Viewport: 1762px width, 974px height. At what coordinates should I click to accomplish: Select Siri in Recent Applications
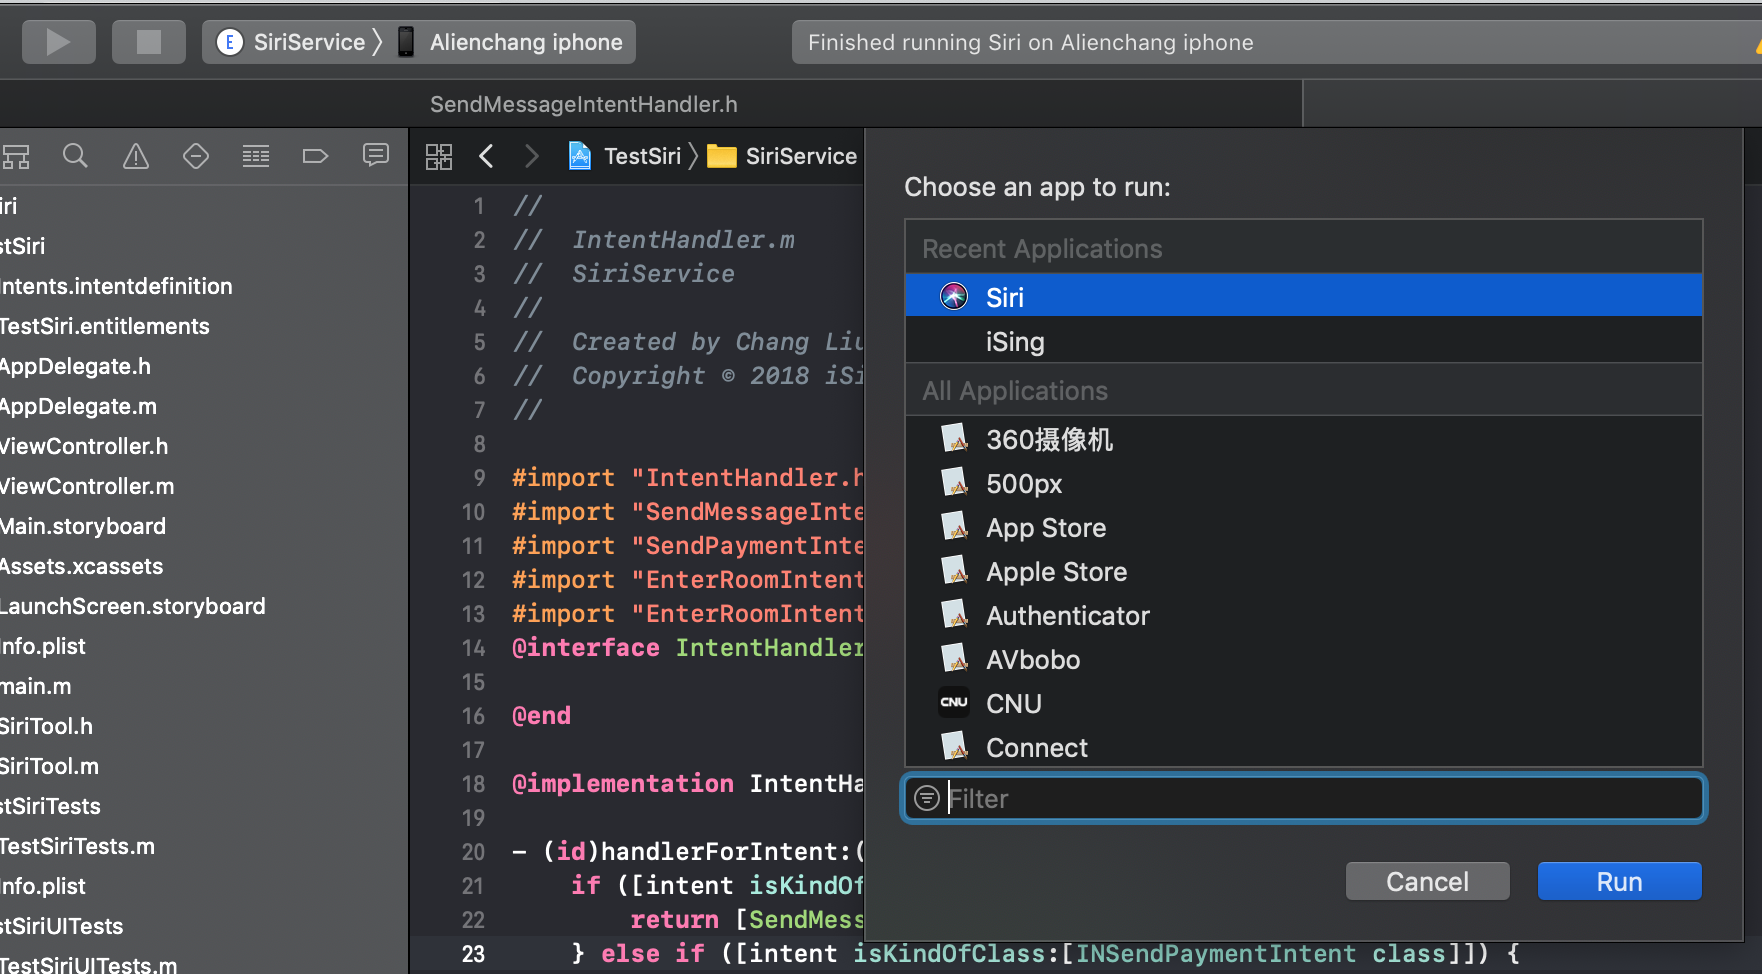coord(1303,296)
